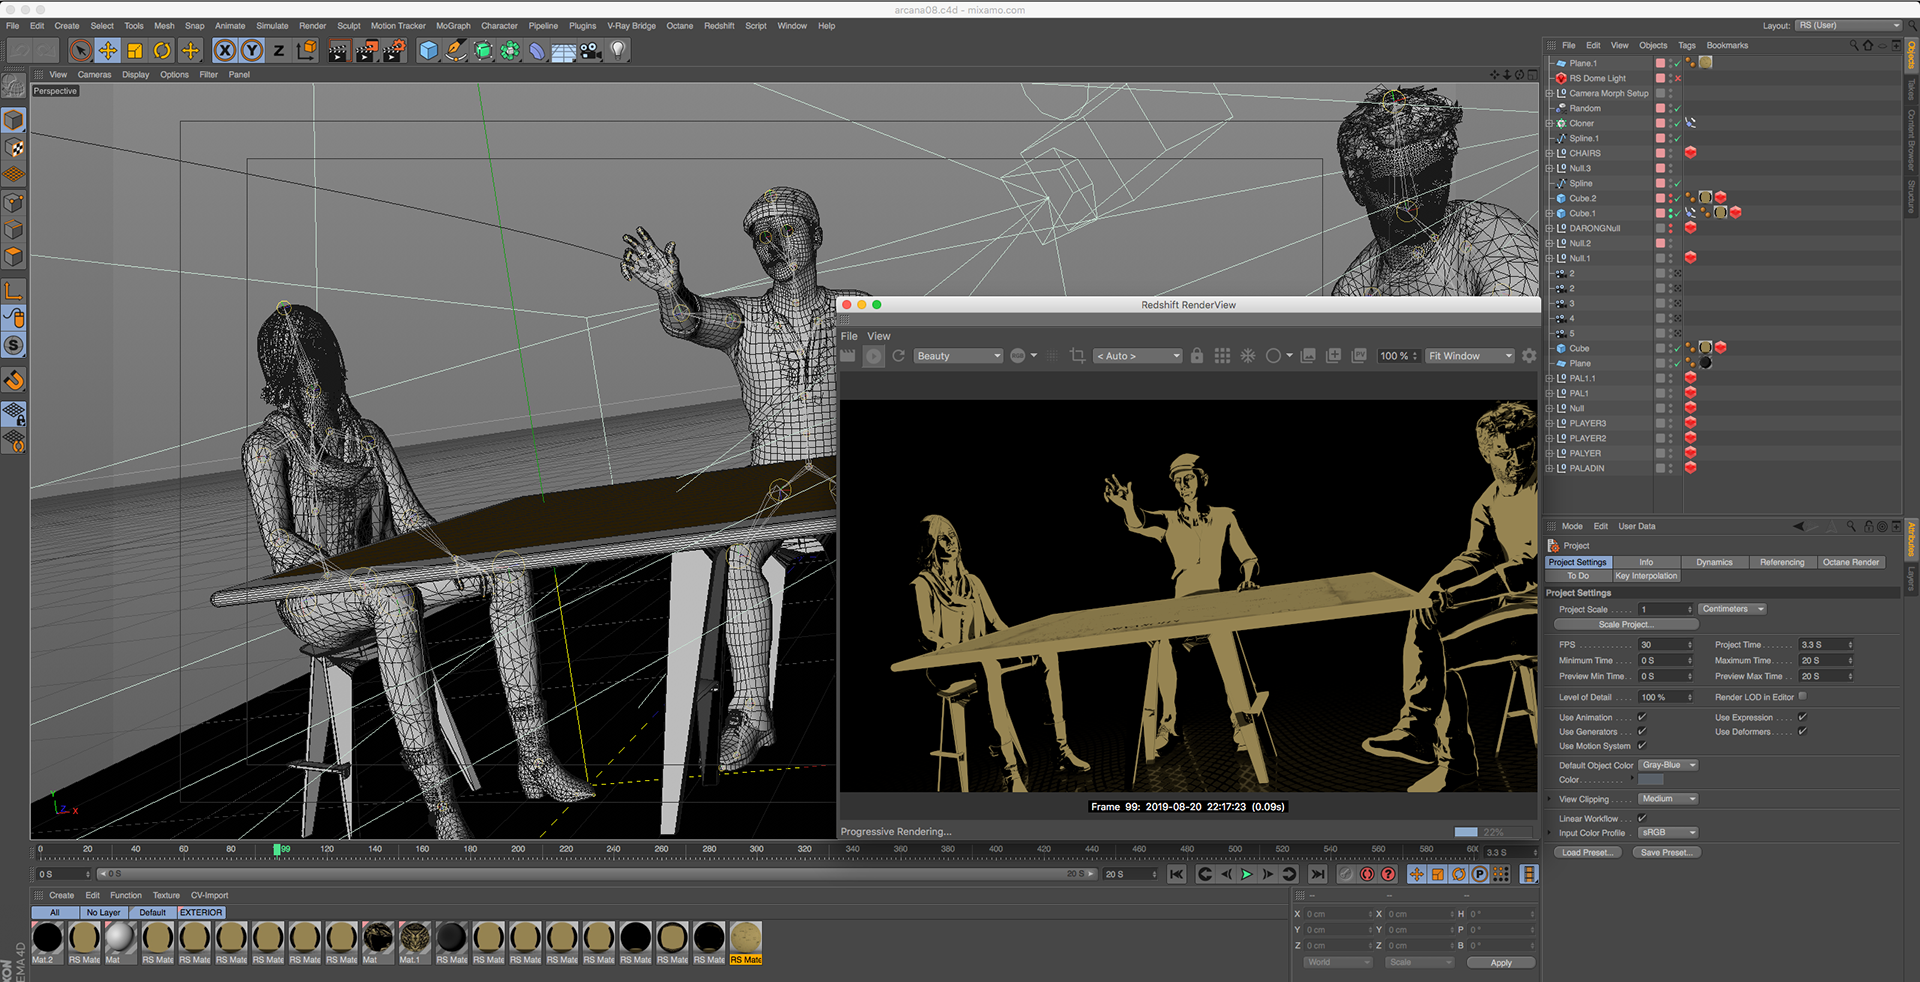This screenshot has height=982, width=1920.
Task: Click the Scale Project button
Action: pos(1625,624)
